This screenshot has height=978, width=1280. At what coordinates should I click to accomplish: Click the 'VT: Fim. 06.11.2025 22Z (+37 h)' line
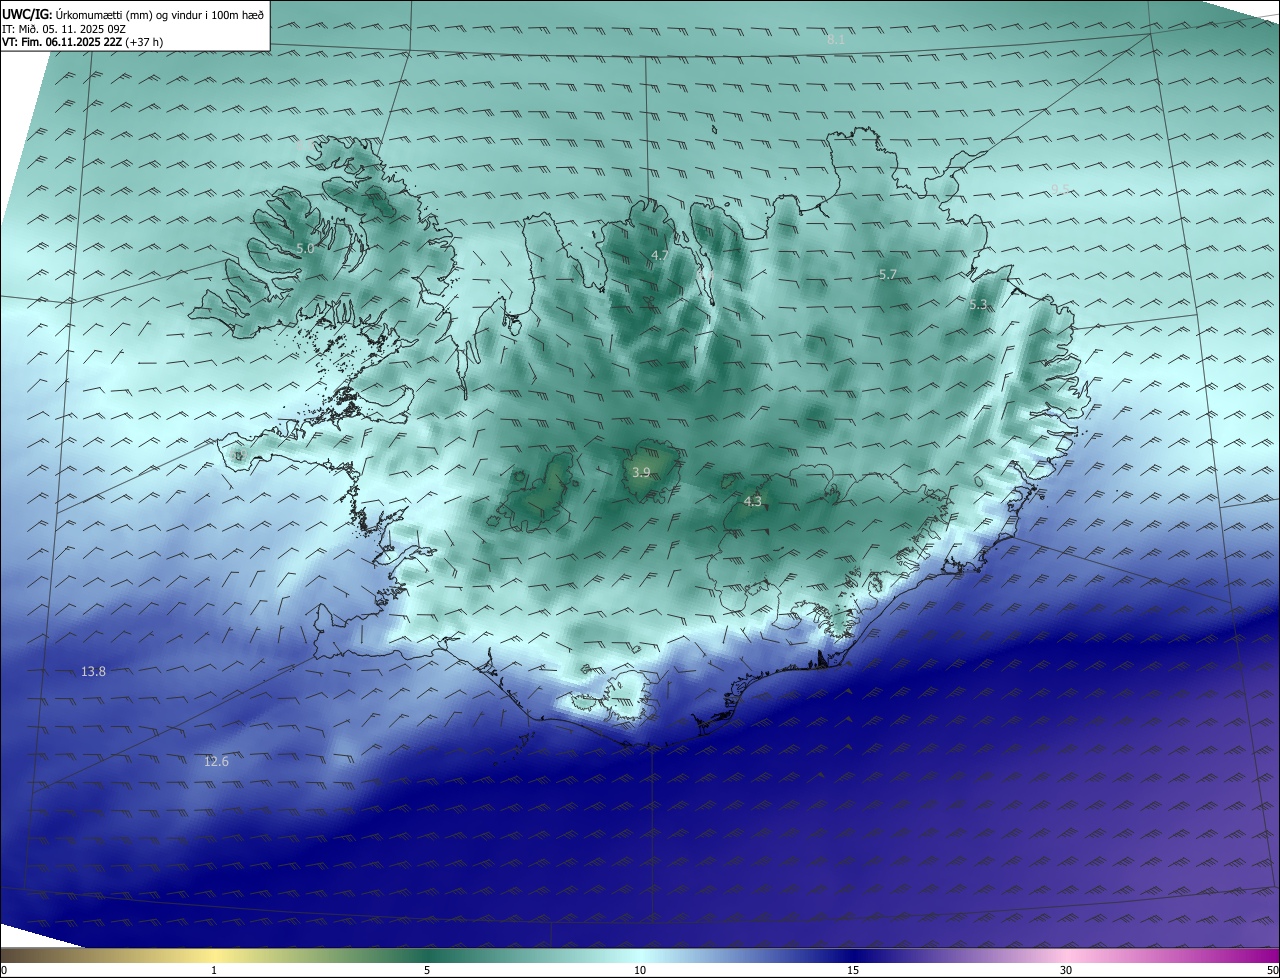point(82,42)
